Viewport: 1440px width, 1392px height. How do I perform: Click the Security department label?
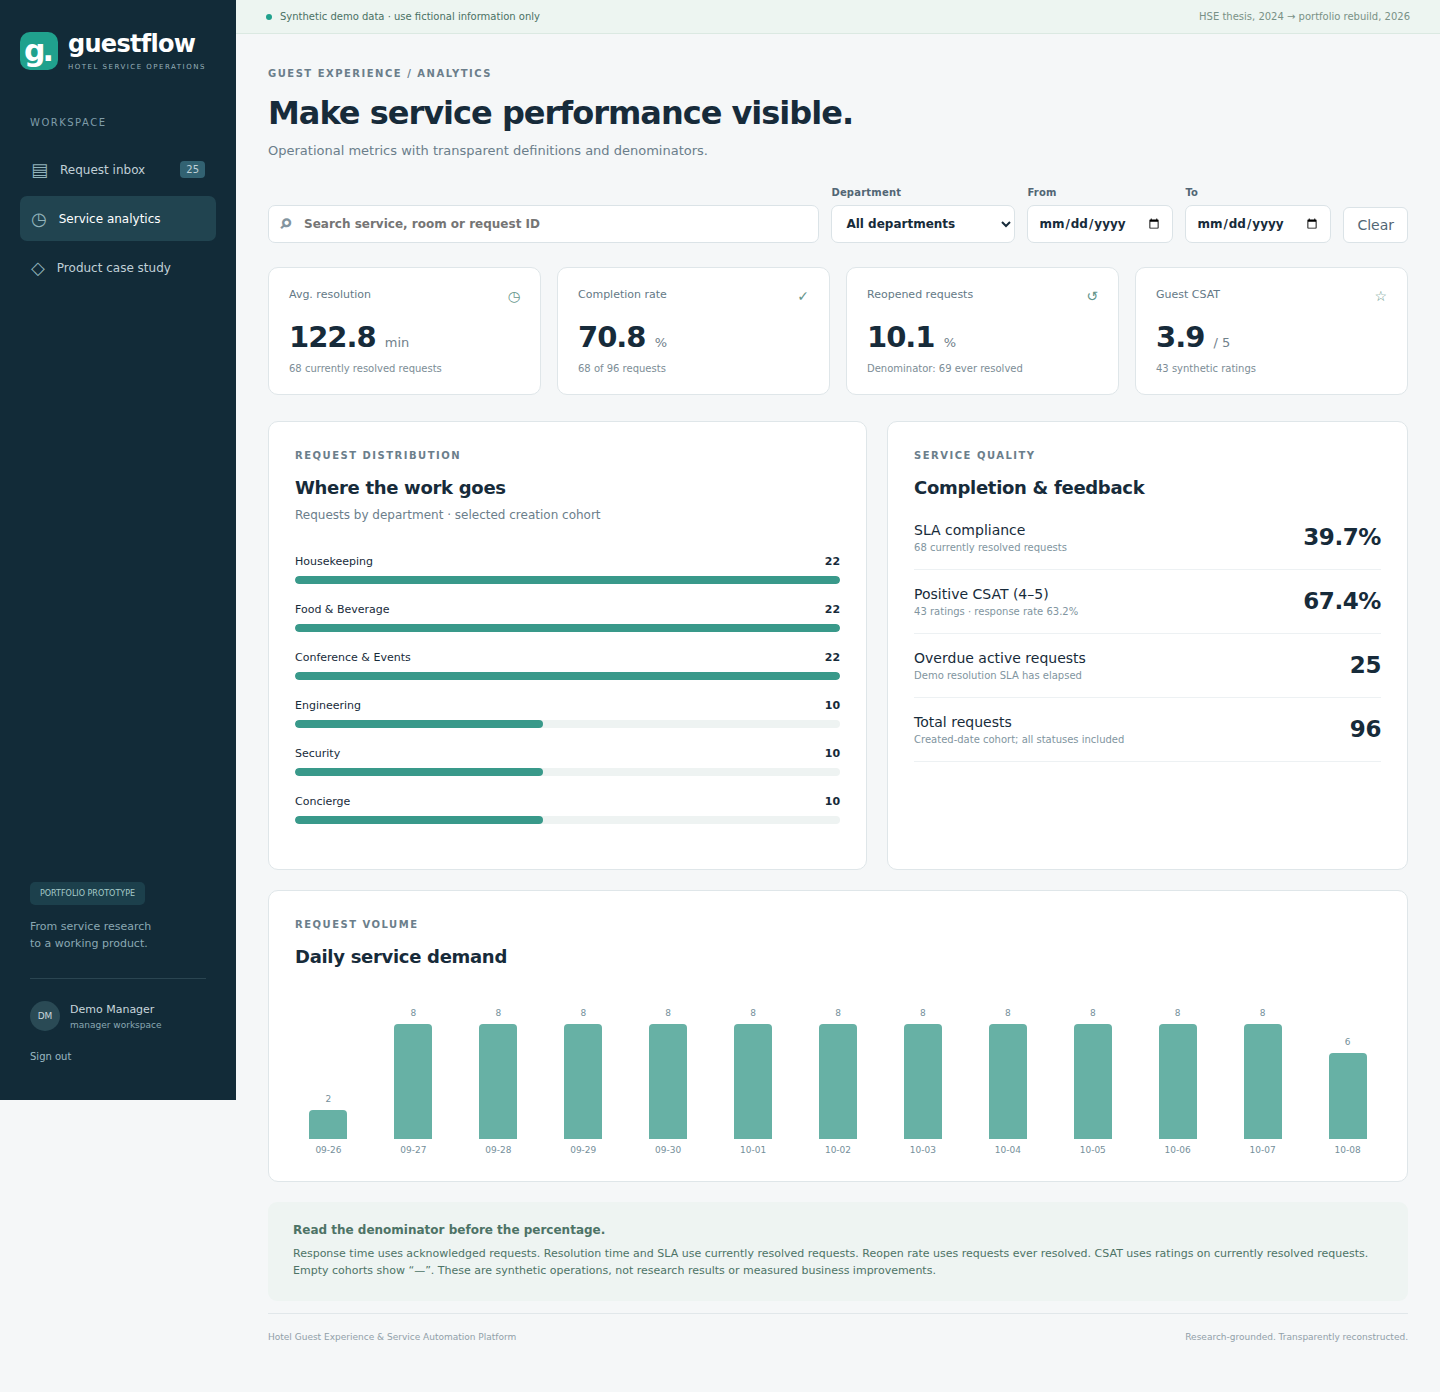coord(317,753)
